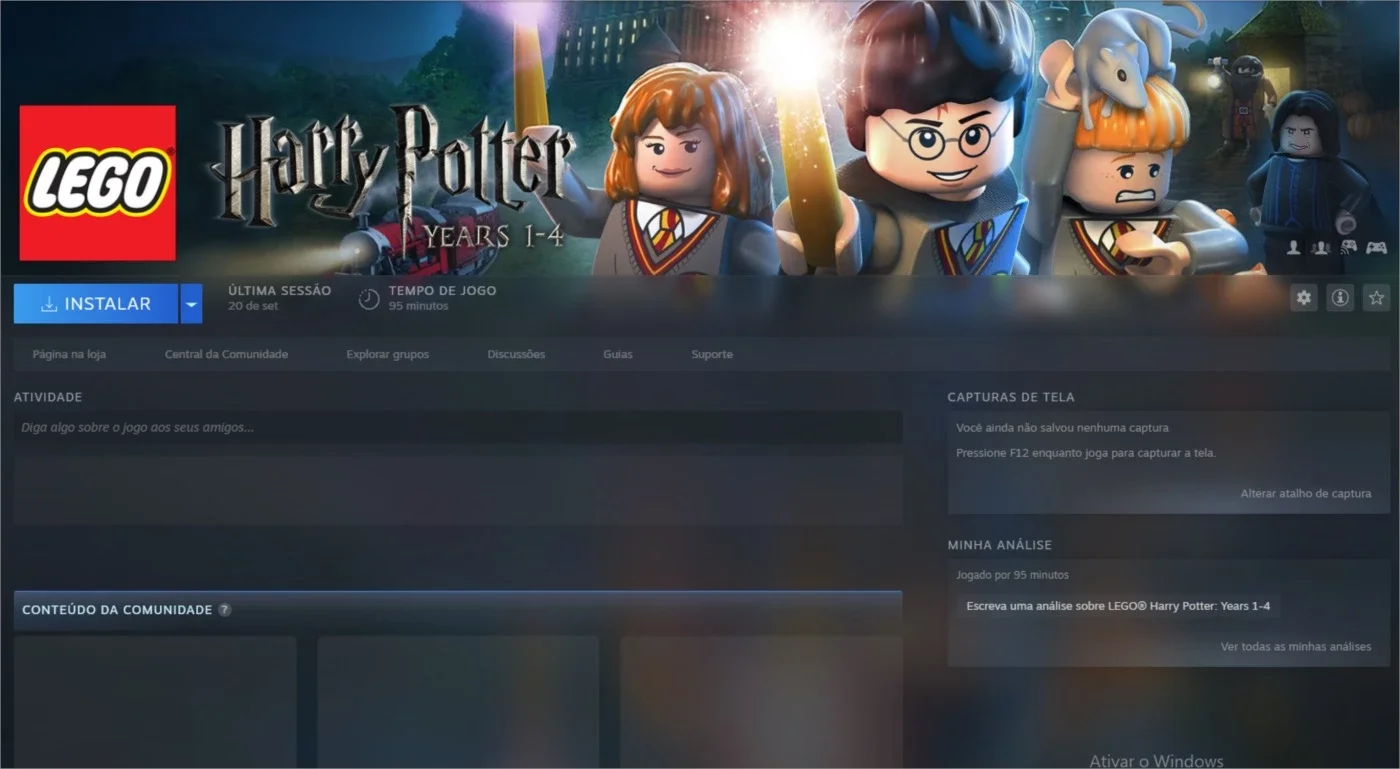
Task: Click Você ainda não salvou nenhuma captura text
Action: click(x=1062, y=428)
